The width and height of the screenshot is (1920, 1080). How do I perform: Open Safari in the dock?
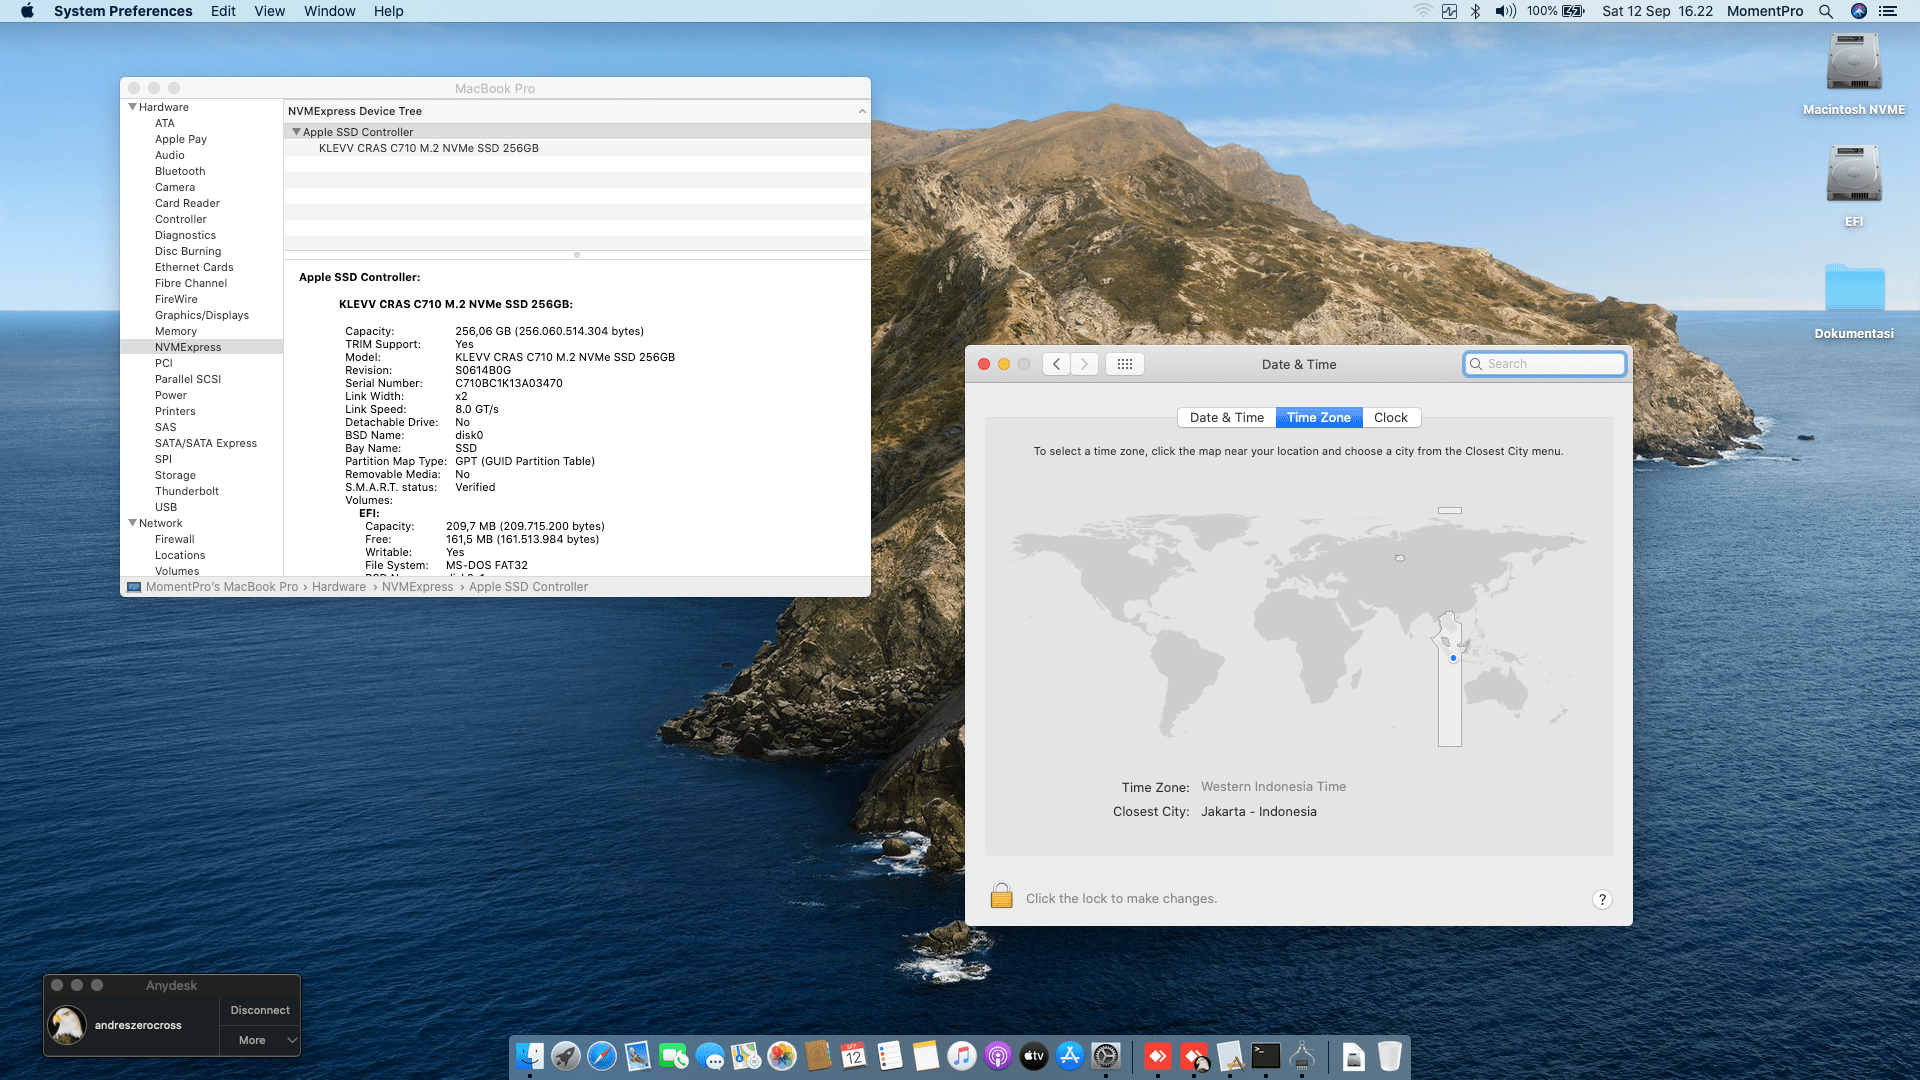coord(602,1056)
